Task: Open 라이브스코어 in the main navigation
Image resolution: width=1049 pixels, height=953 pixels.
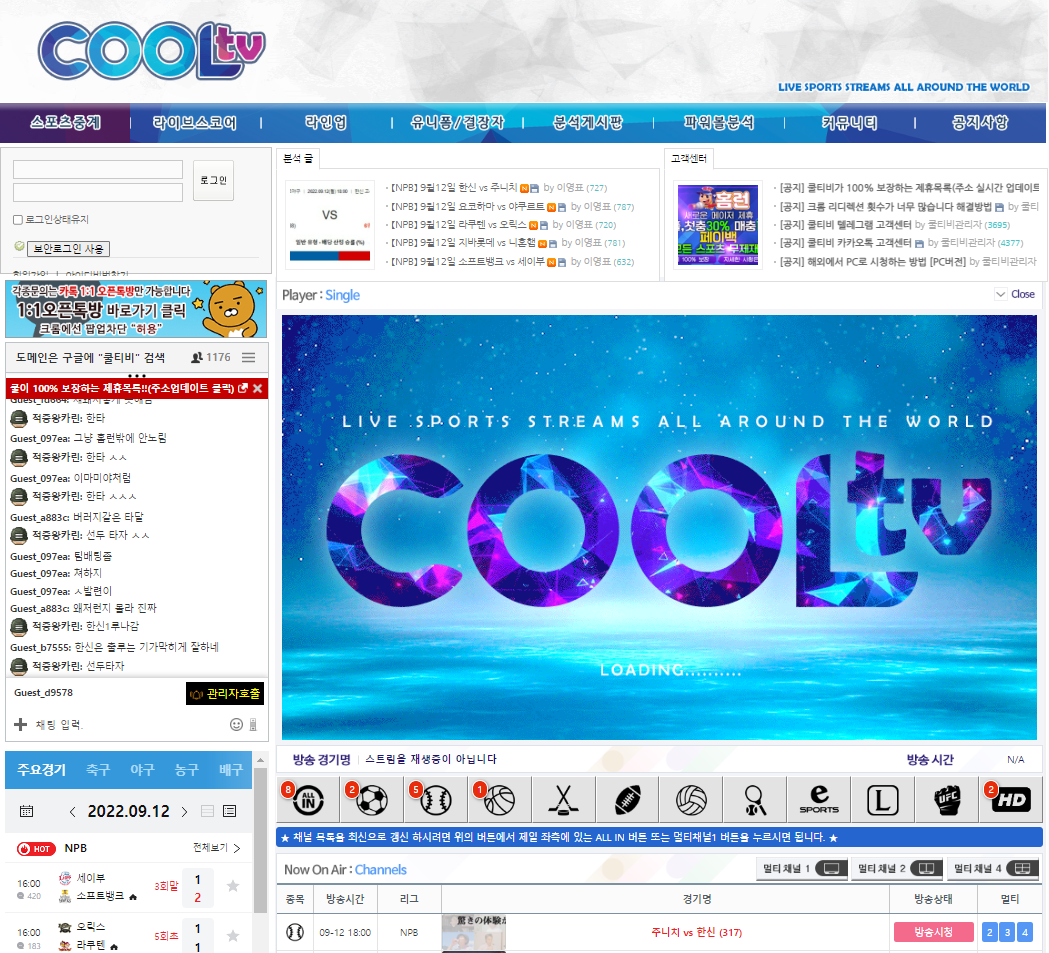Action: [195, 123]
